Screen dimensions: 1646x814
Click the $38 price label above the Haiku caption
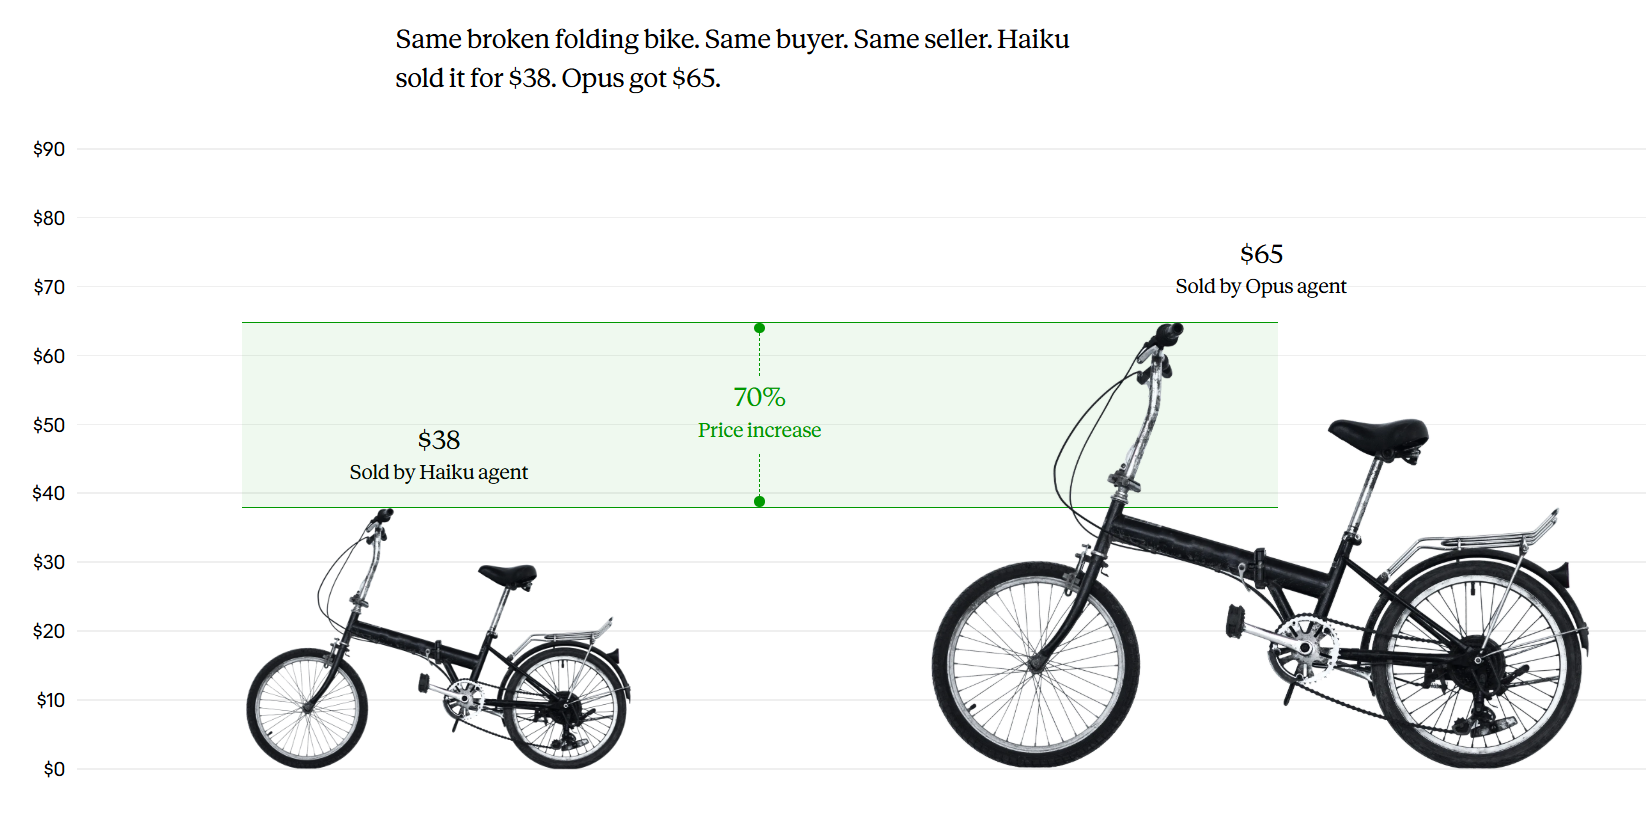(439, 440)
